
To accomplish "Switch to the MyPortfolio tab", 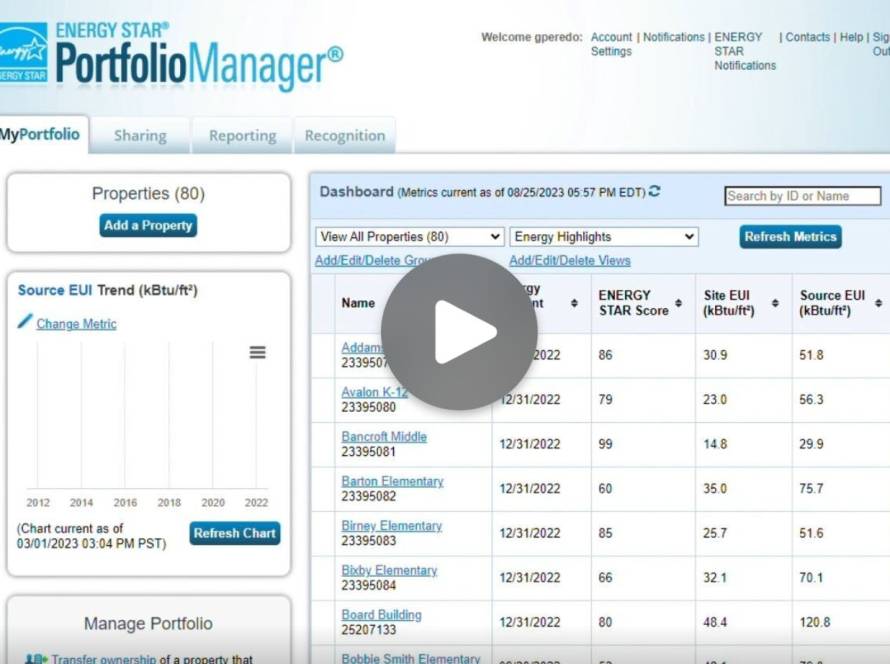I will [42, 135].
